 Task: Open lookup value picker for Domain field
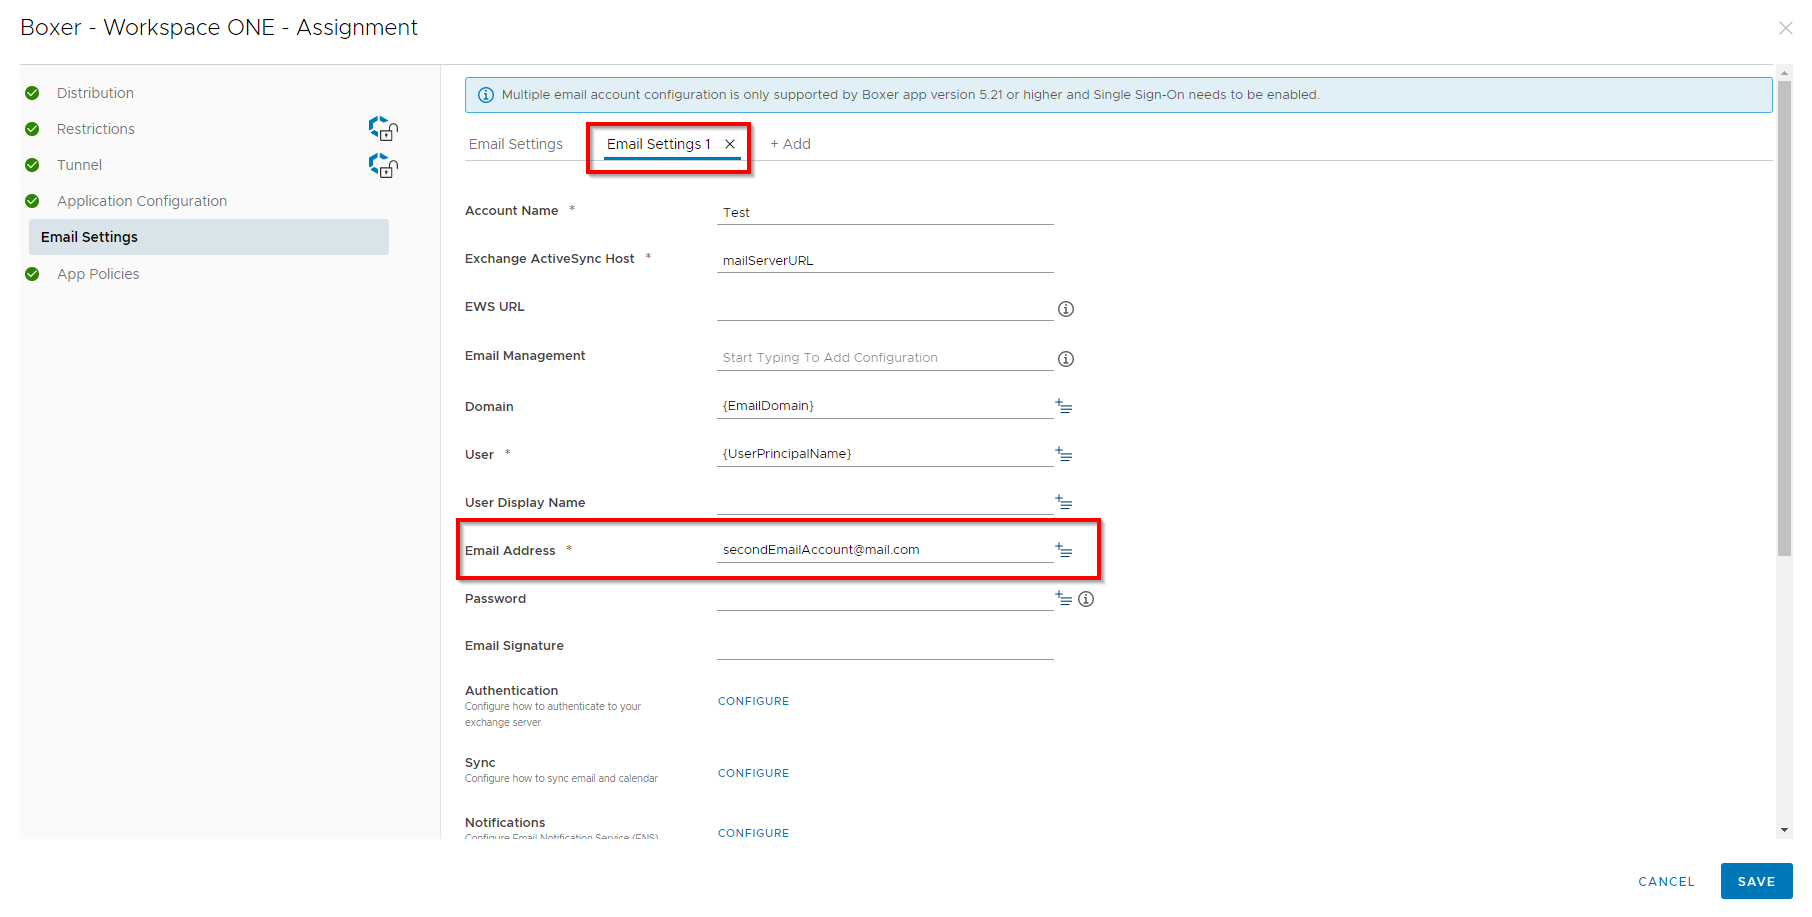[x=1064, y=406]
